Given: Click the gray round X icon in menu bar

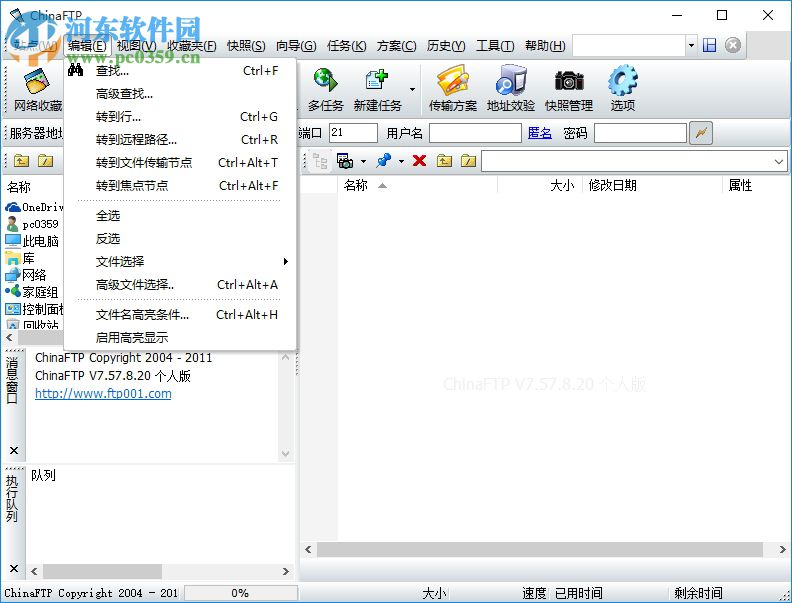Looking at the screenshot, I should tap(733, 45).
